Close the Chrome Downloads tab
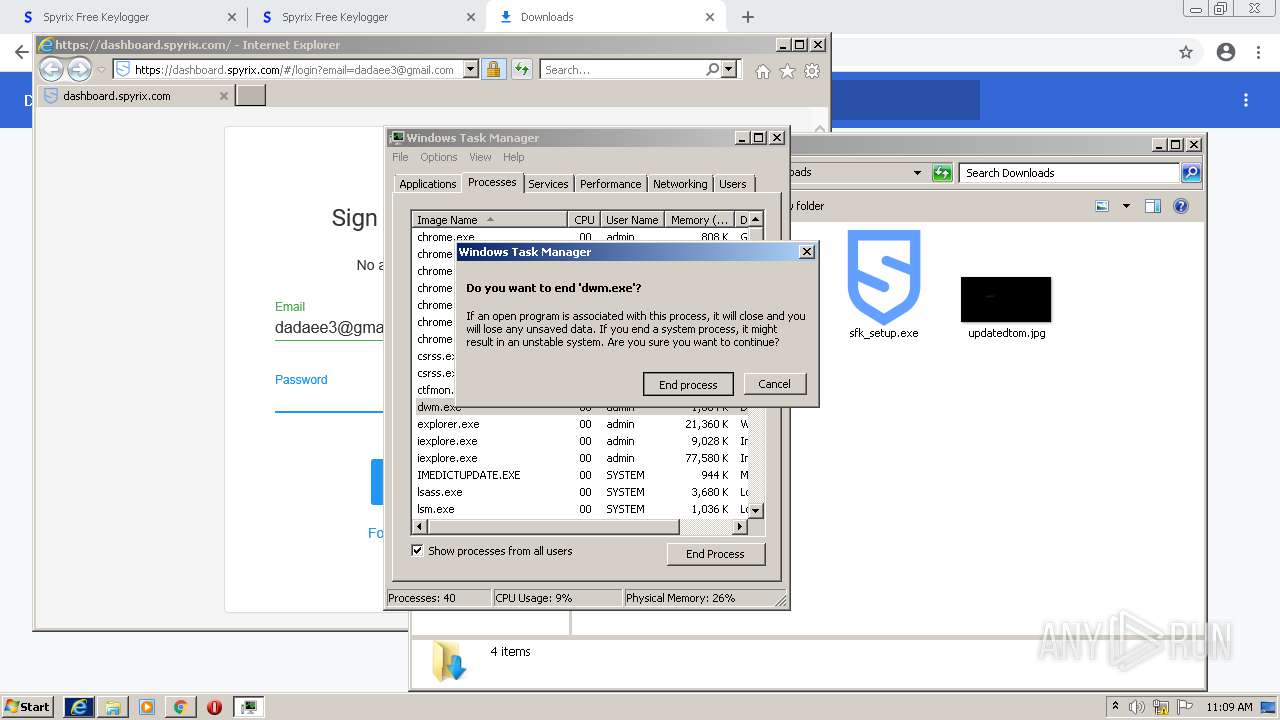 click(x=710, y=17)
